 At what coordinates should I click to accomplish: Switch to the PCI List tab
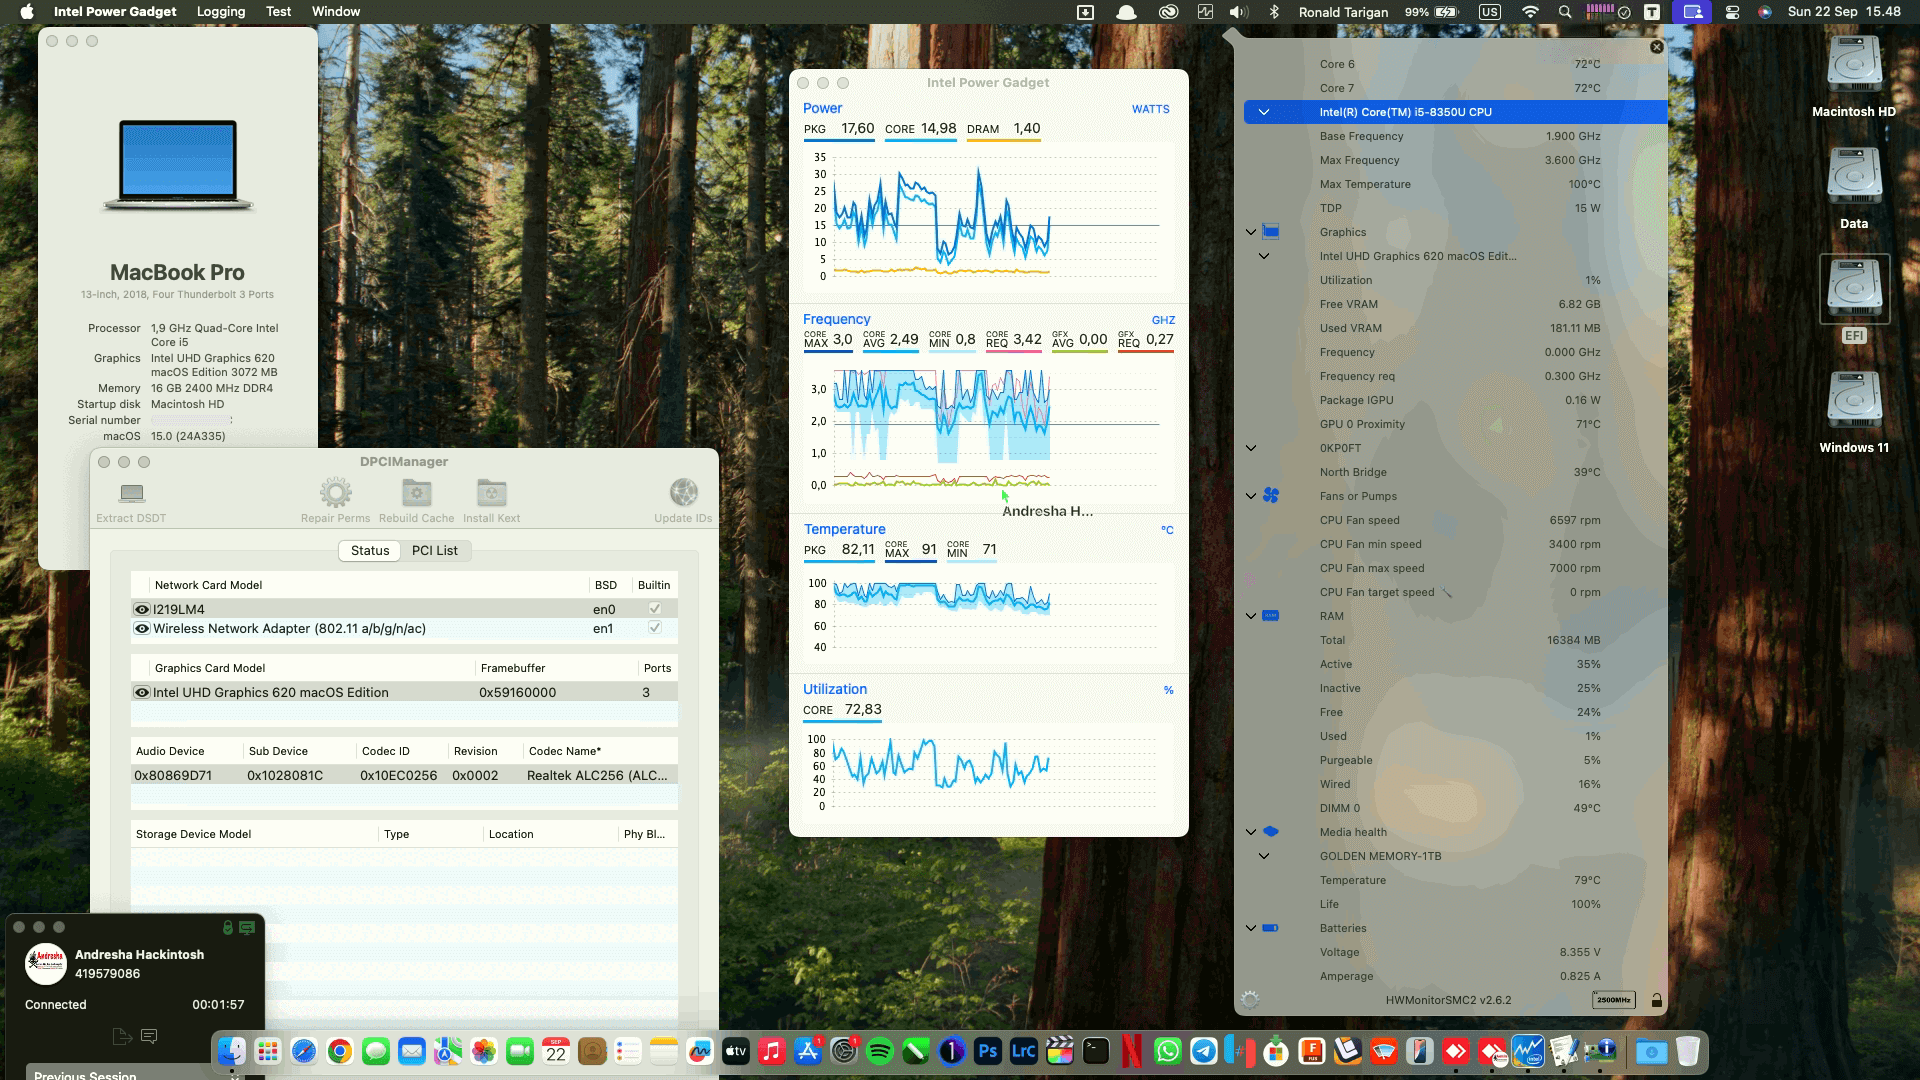click(434, 550)
